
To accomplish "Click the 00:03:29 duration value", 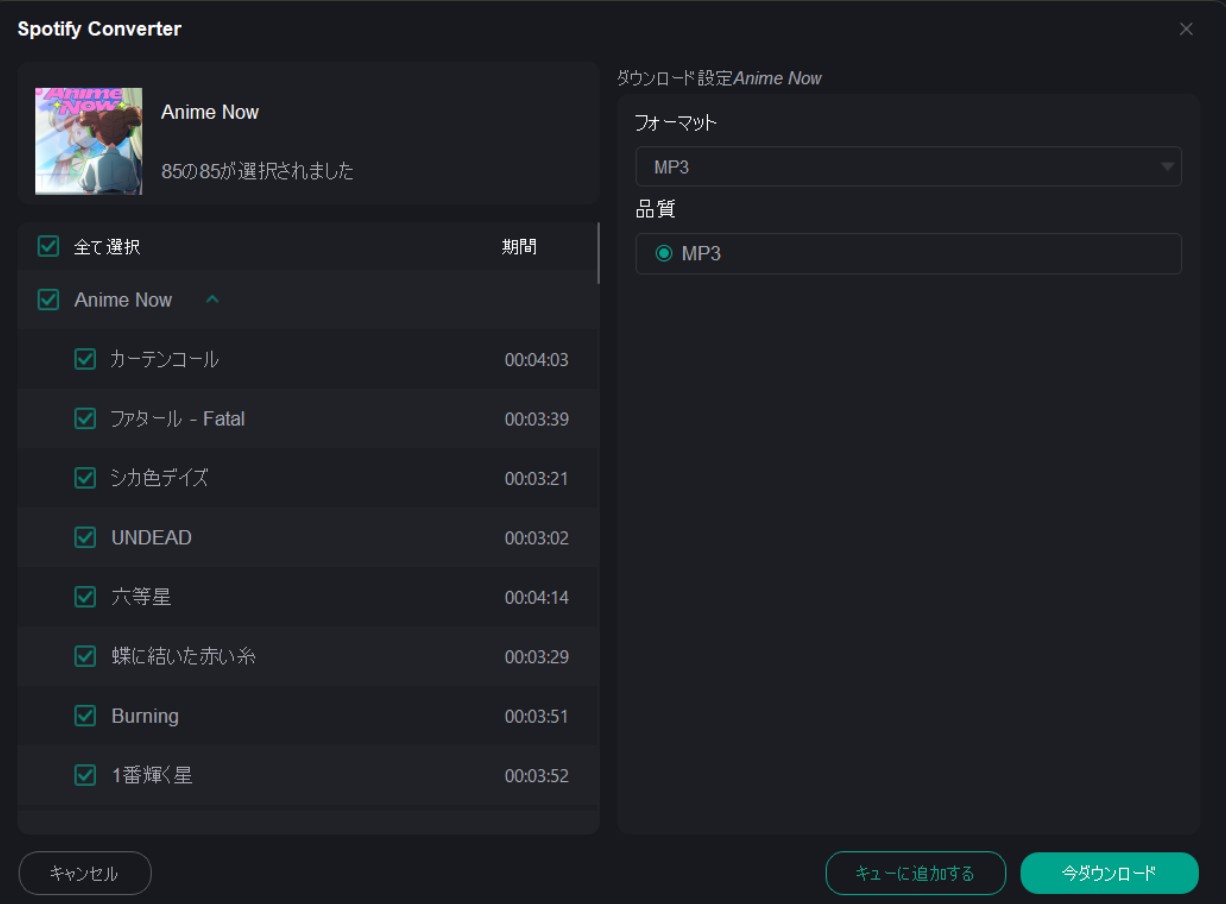I will [536, 657].
